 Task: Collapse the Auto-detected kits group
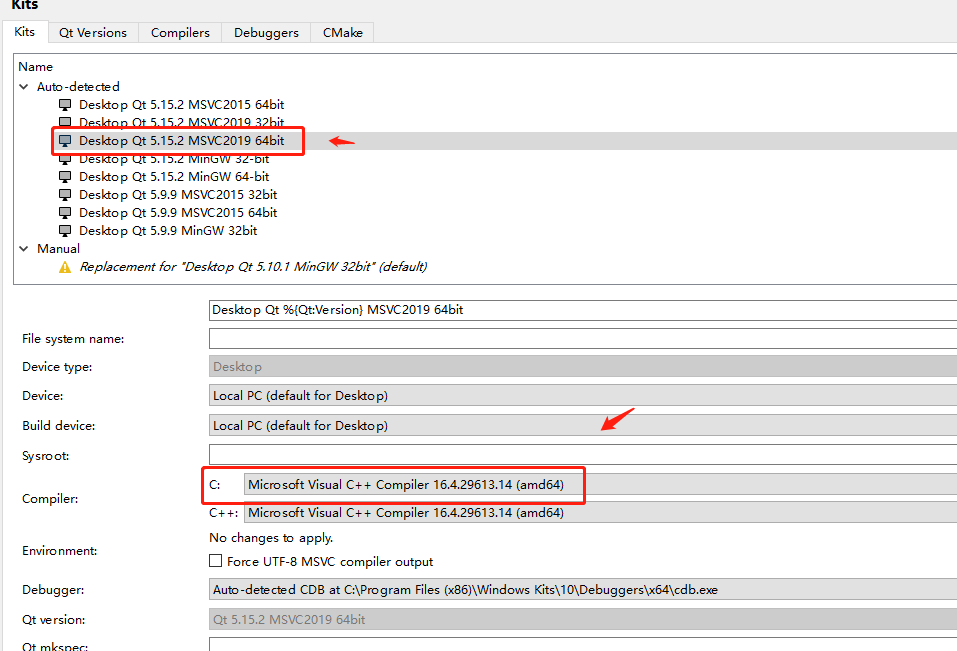[x=24, y=87]
